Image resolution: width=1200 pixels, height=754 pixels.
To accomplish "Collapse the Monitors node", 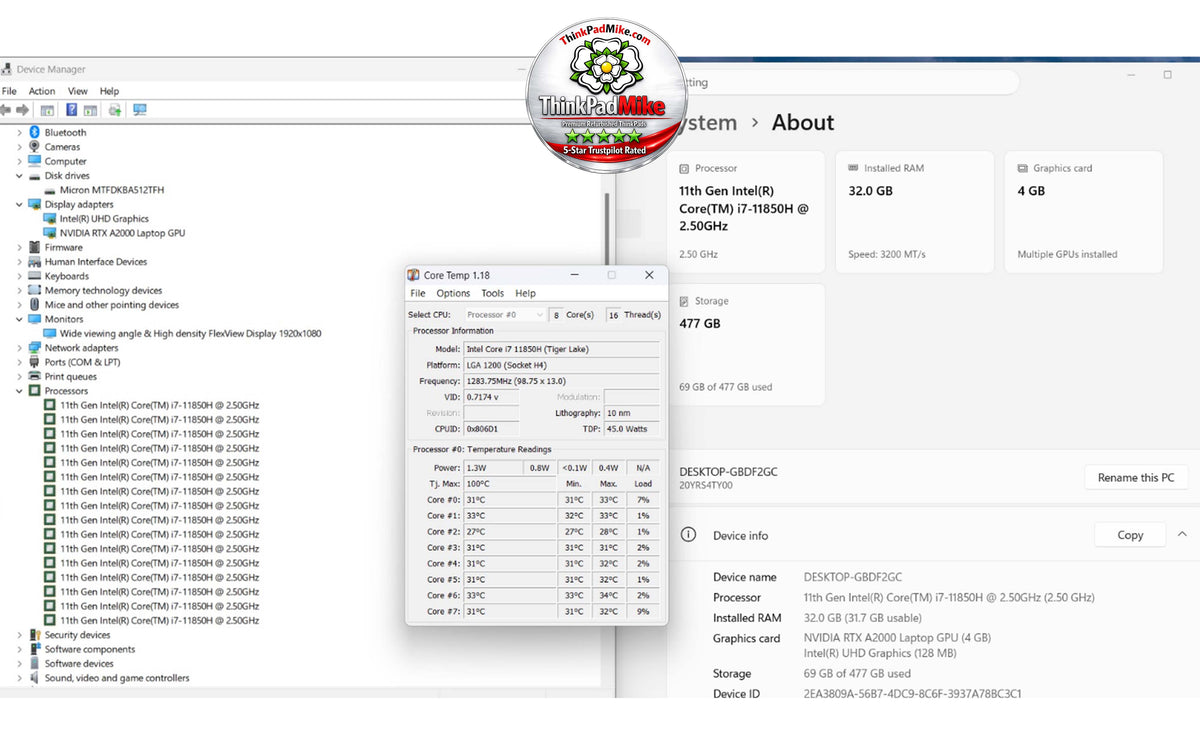I will [x=19, y=319].
